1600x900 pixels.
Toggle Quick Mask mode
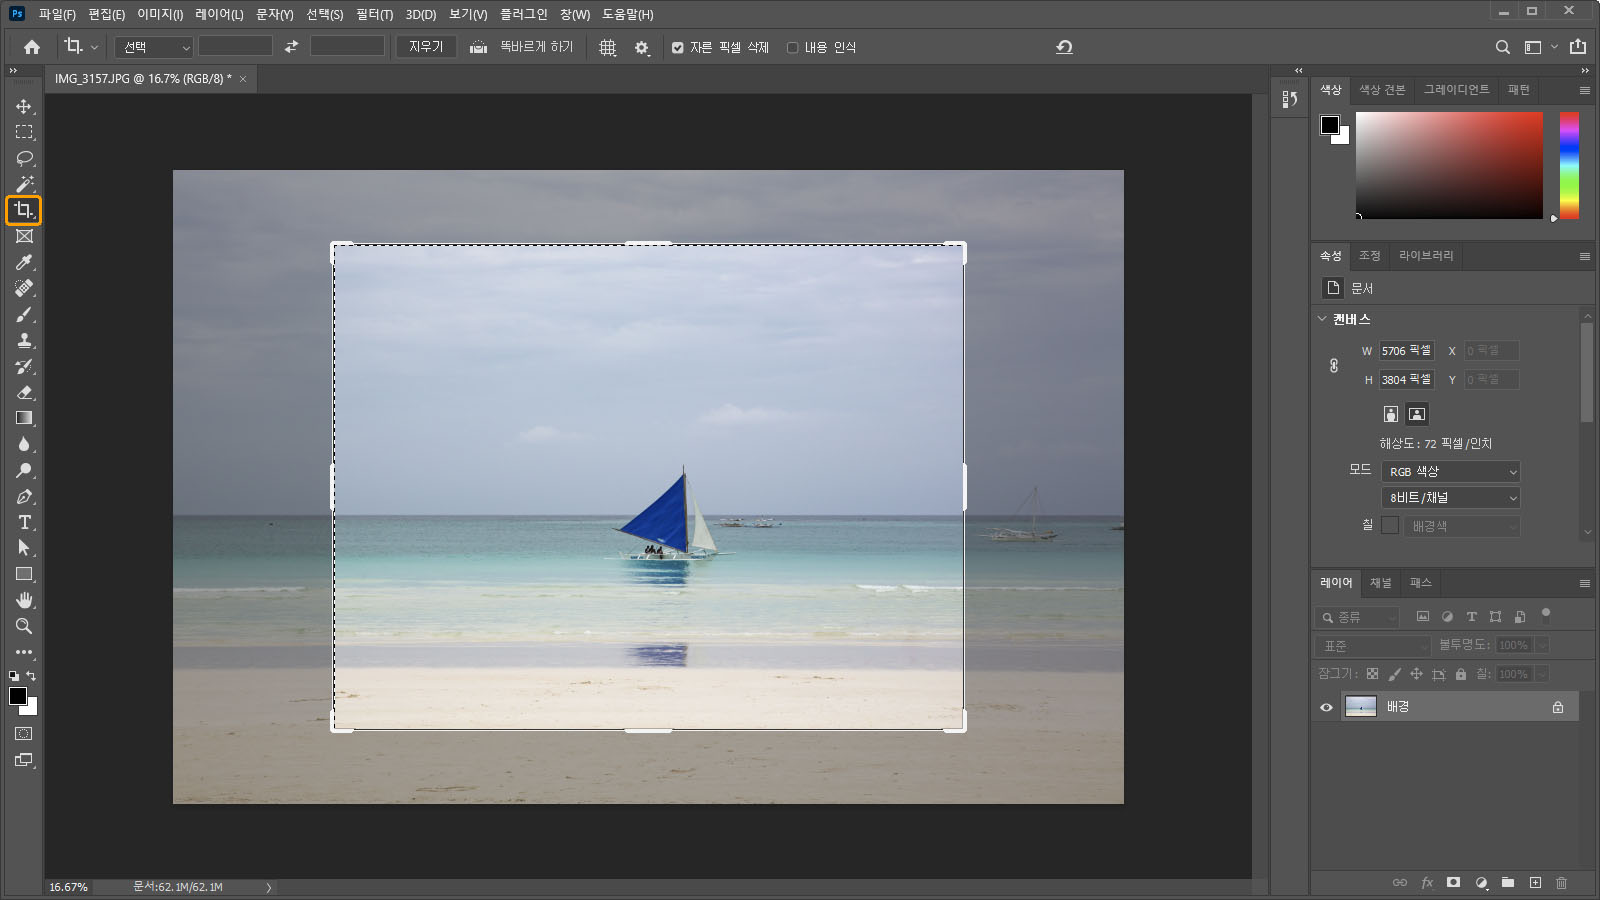pyautogui.click(x=24, y=734)
